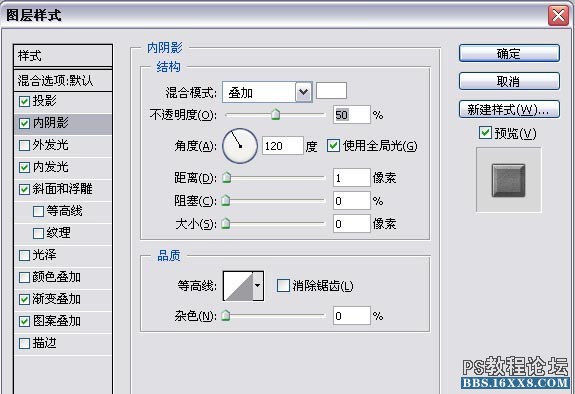Image resolution: width=575 pixels, height=394 pixels.
Task: Toggle the 预览 preview checkbox
Action: tap(485, 132)
